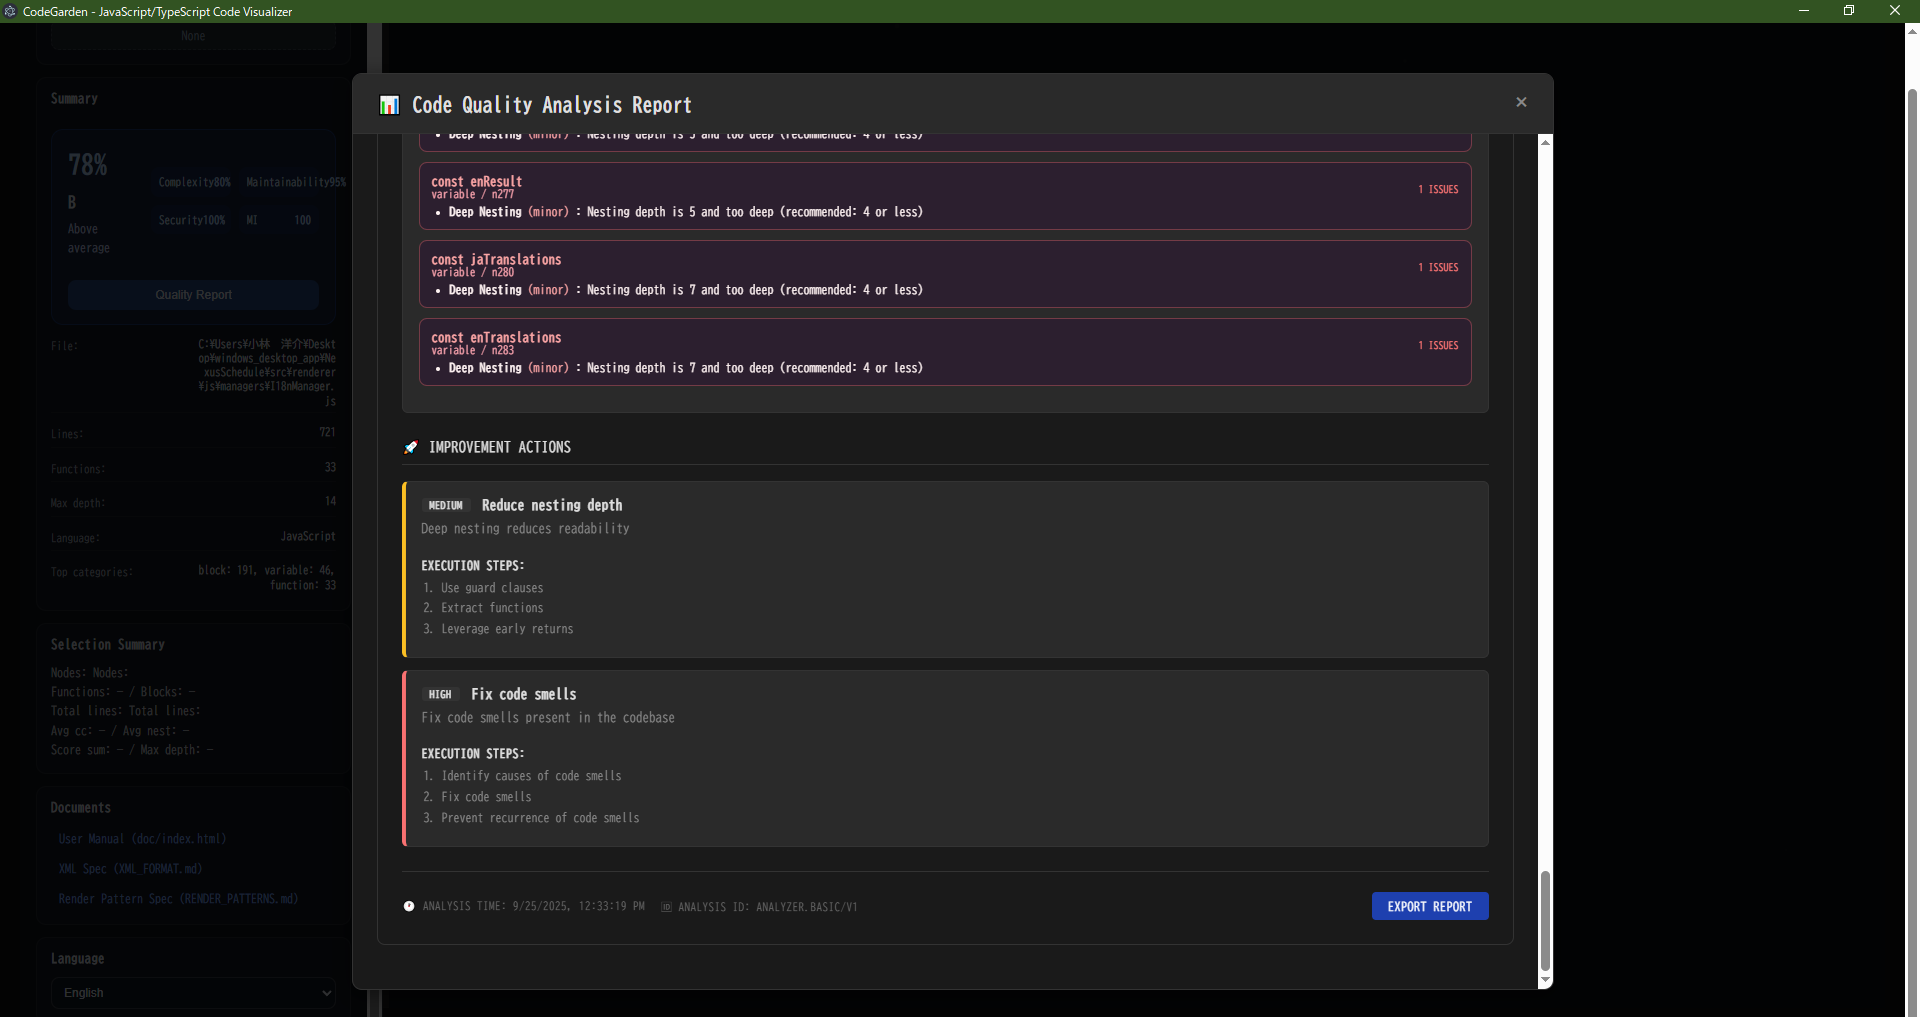Select the const jaTranslations issue card

(944, 274)
